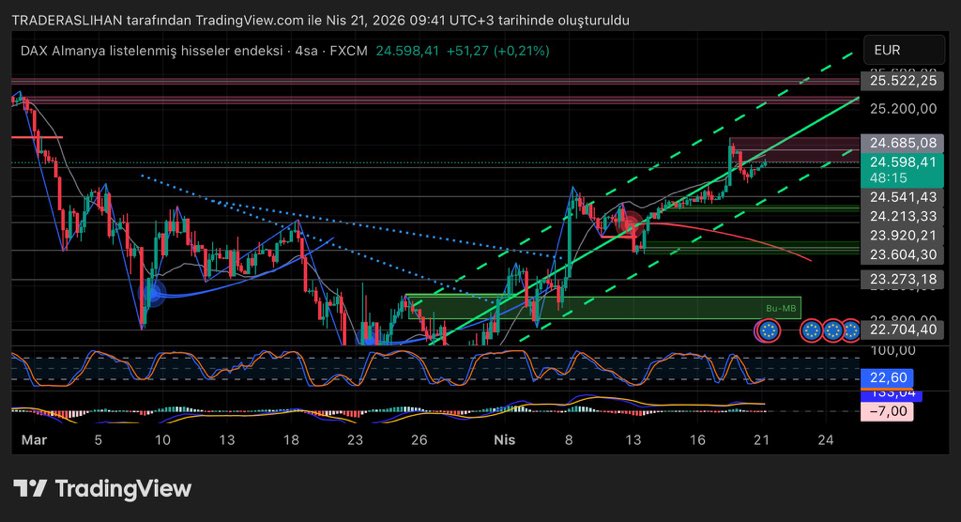Click the date 16 on the time axis

pos(697,440)
